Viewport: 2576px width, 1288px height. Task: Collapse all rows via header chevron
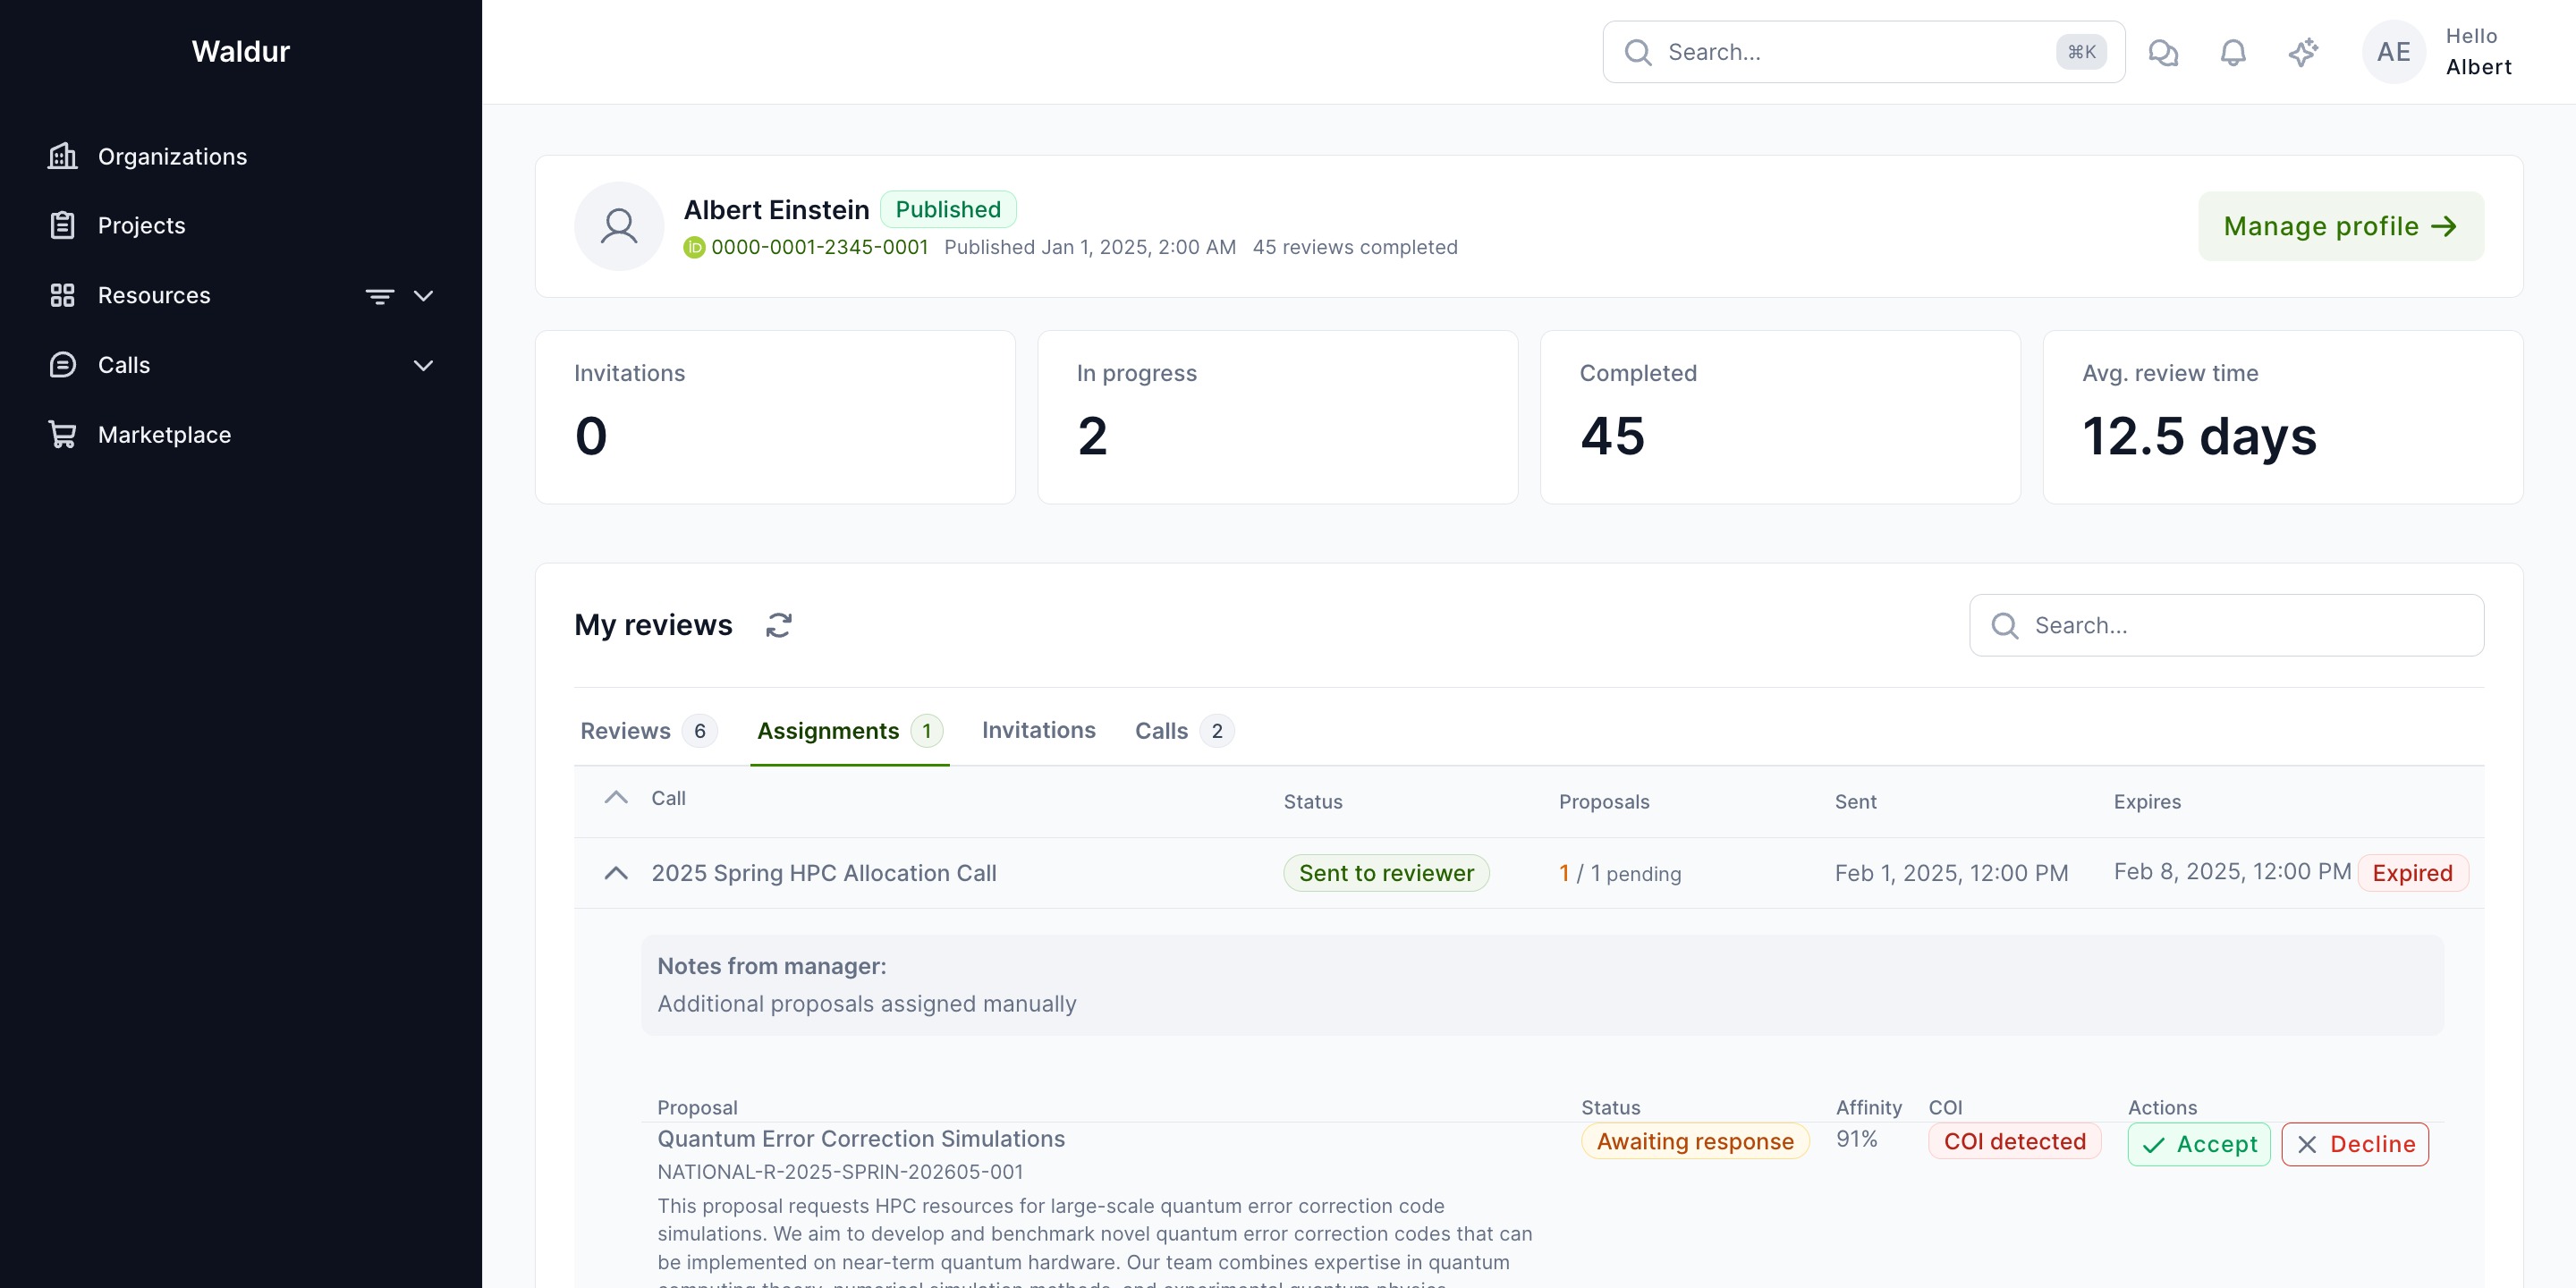point(616,798)
